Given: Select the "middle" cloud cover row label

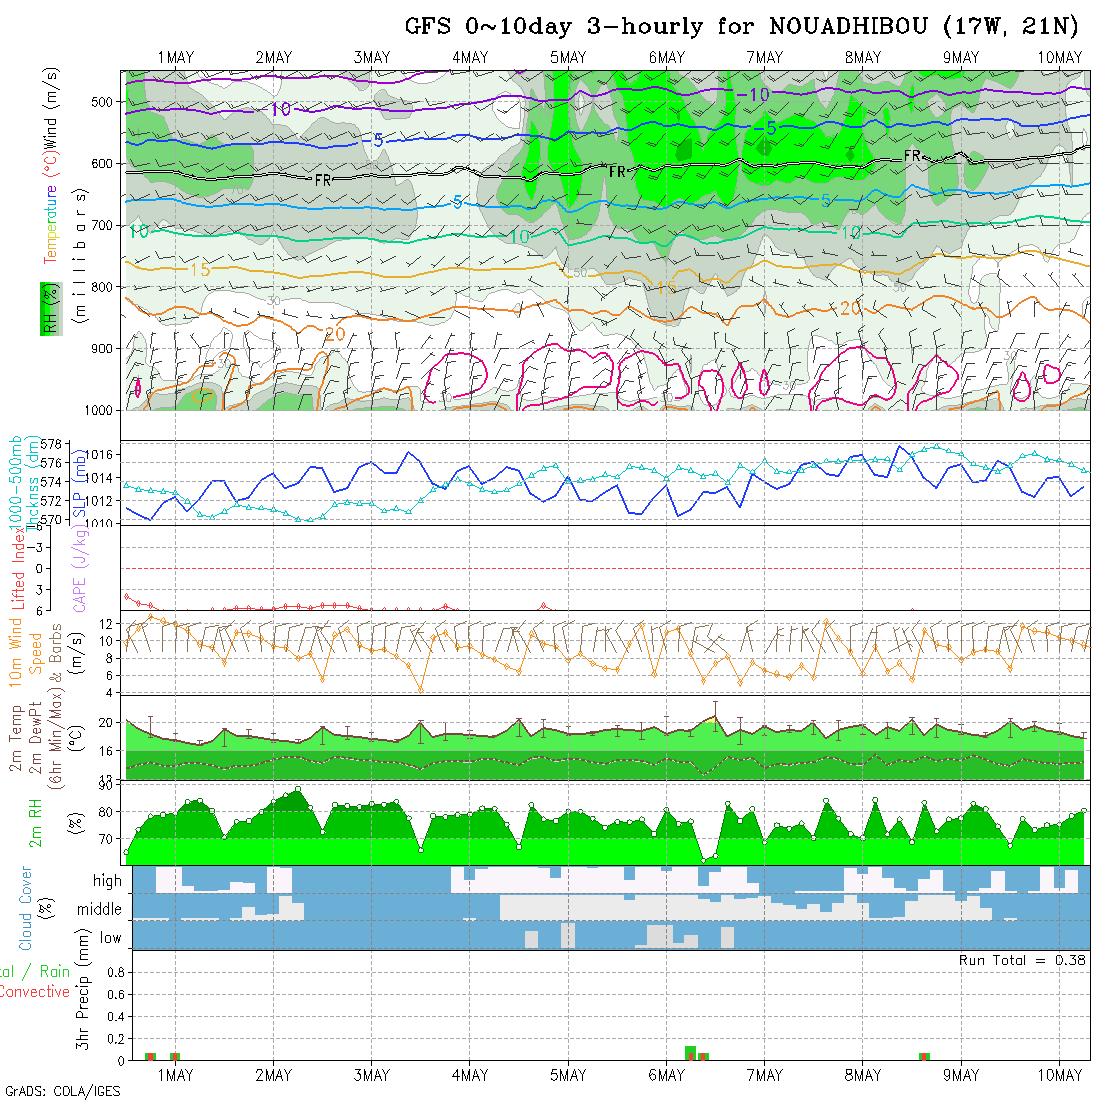Looking at the screenshot, I should click(x=100, y=910).
